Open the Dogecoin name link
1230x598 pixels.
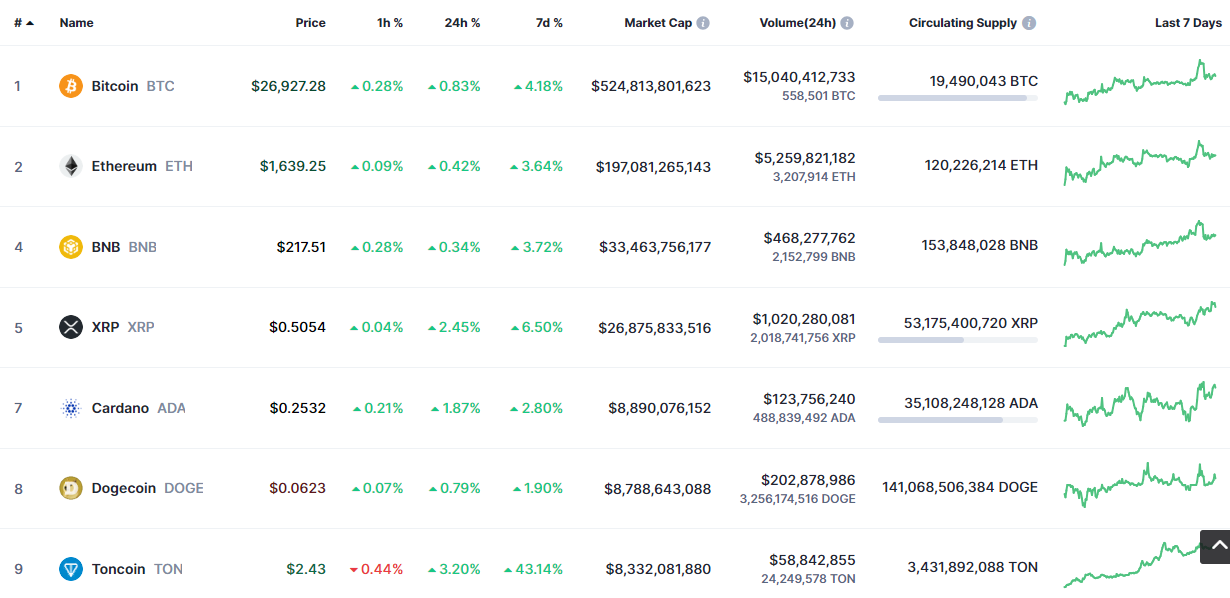124,488
